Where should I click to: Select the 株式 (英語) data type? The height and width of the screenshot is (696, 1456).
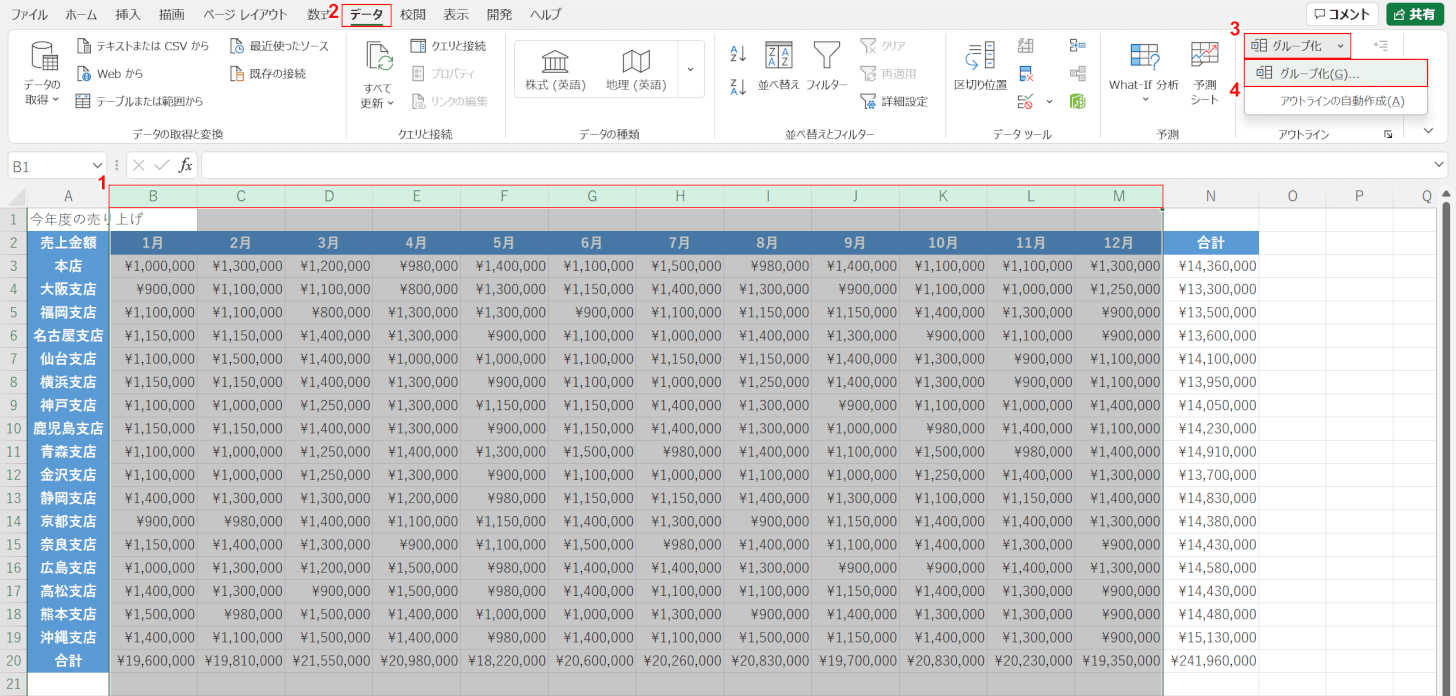pos(555,69)
